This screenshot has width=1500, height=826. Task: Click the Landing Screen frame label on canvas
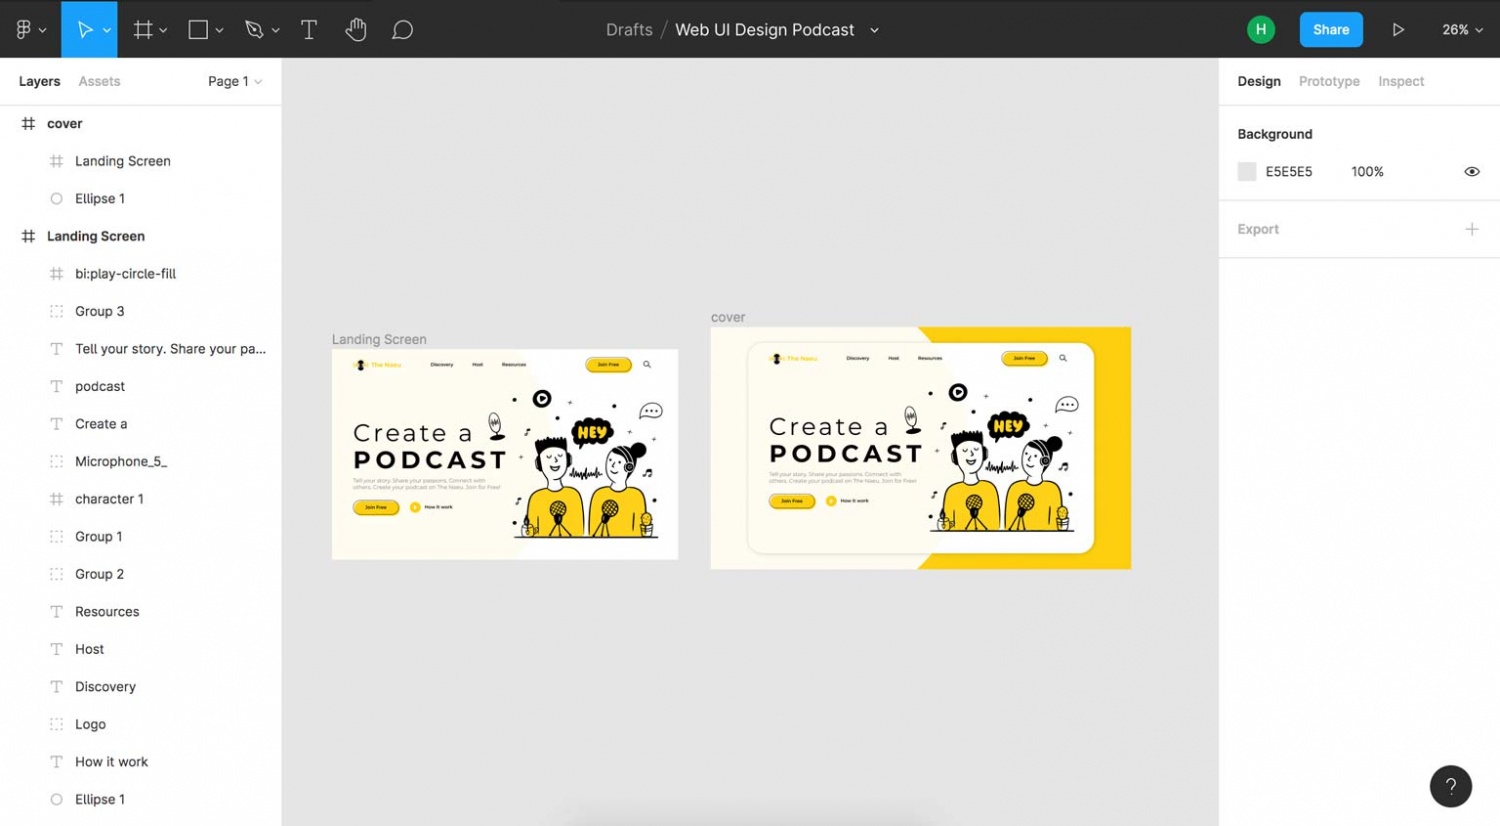(379, 339)
